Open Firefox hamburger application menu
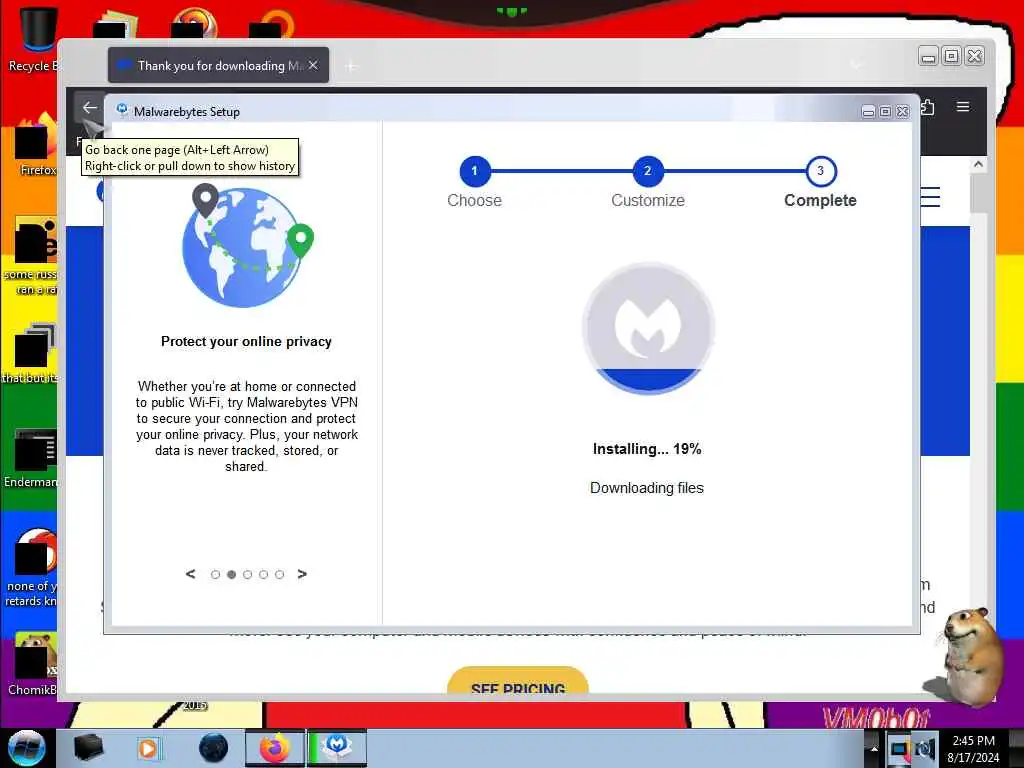The width and height of the screenshot is (1024, 768). 963,106
